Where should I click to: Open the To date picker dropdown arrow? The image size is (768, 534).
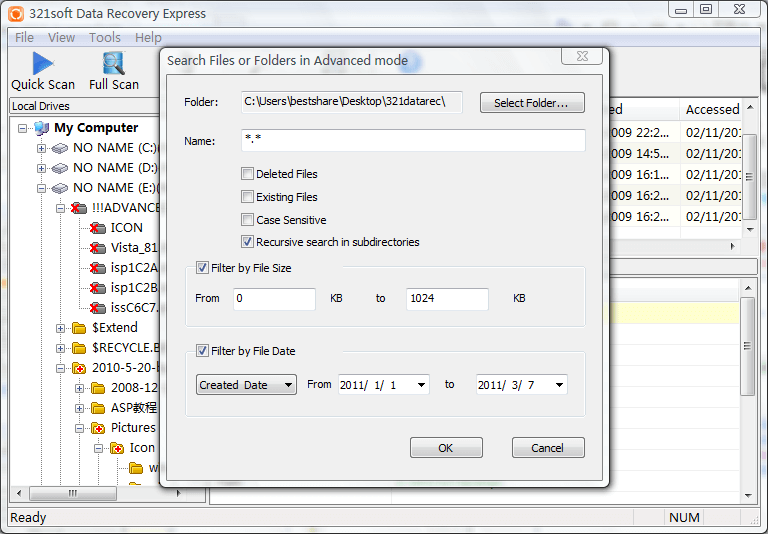559,385
